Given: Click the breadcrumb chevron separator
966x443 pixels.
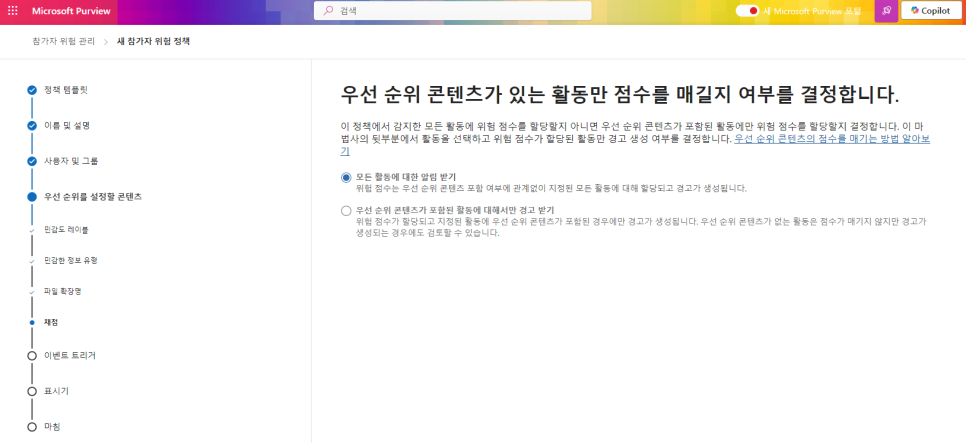Looking at the screenshot, I should (x=106, y=42).
